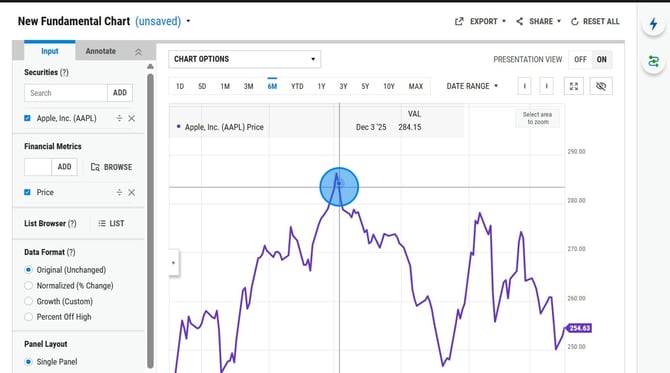Select the 1Y time range

coord(321,86)
